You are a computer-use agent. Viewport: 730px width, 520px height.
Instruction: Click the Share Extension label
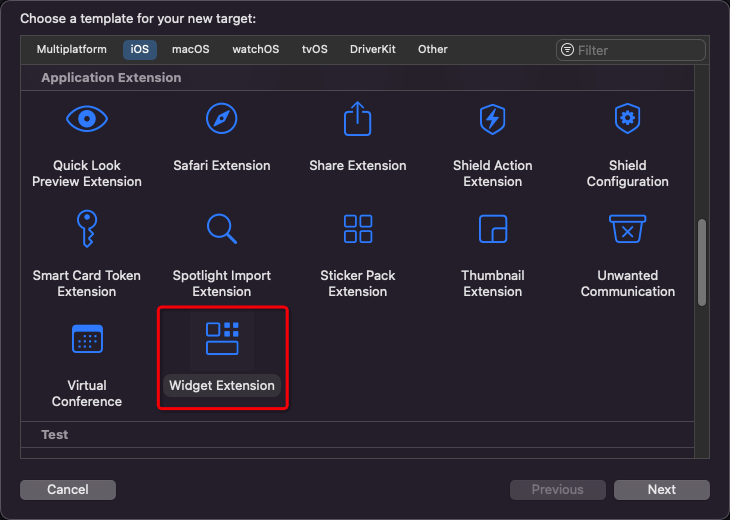tap(358, 166)
